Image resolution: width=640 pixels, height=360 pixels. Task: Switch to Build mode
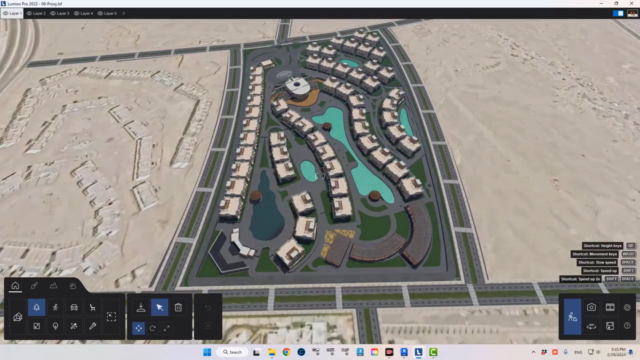[573, 316]
